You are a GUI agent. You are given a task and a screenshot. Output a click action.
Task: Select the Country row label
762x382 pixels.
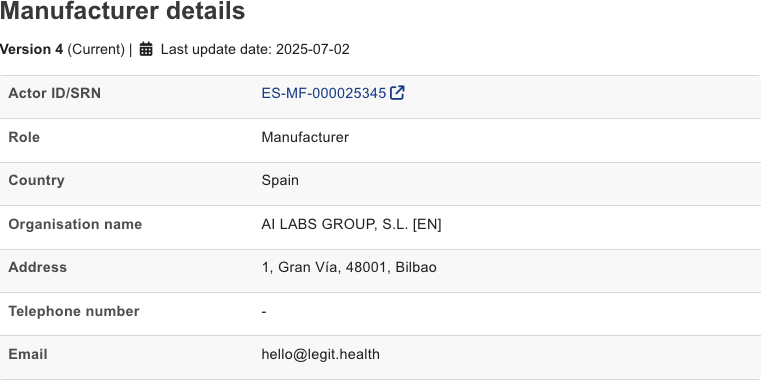[36, 180]
